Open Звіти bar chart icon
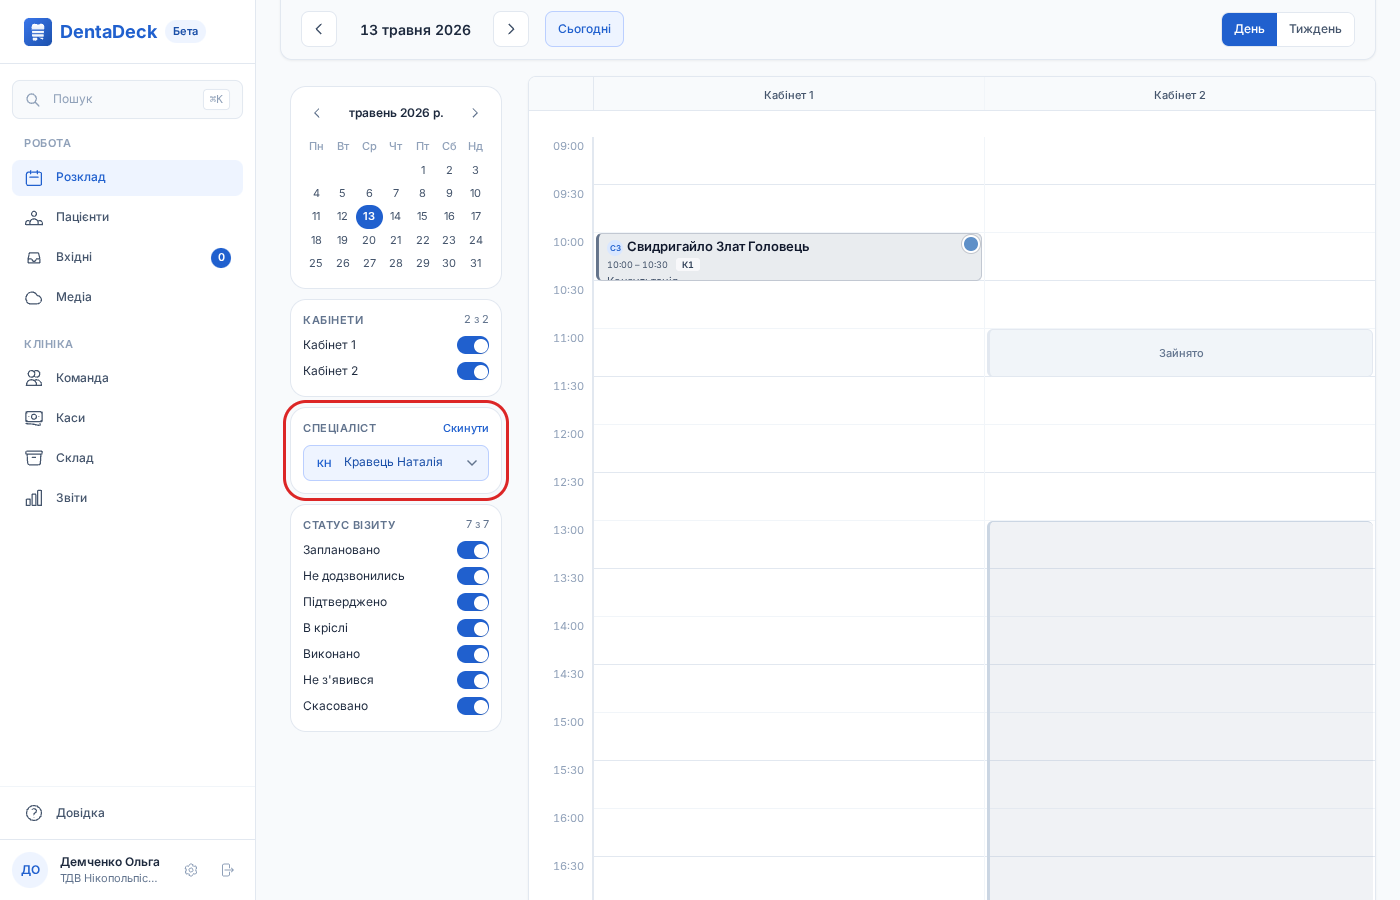Viewport: 1400px width, 900px height. pos(34,498)
